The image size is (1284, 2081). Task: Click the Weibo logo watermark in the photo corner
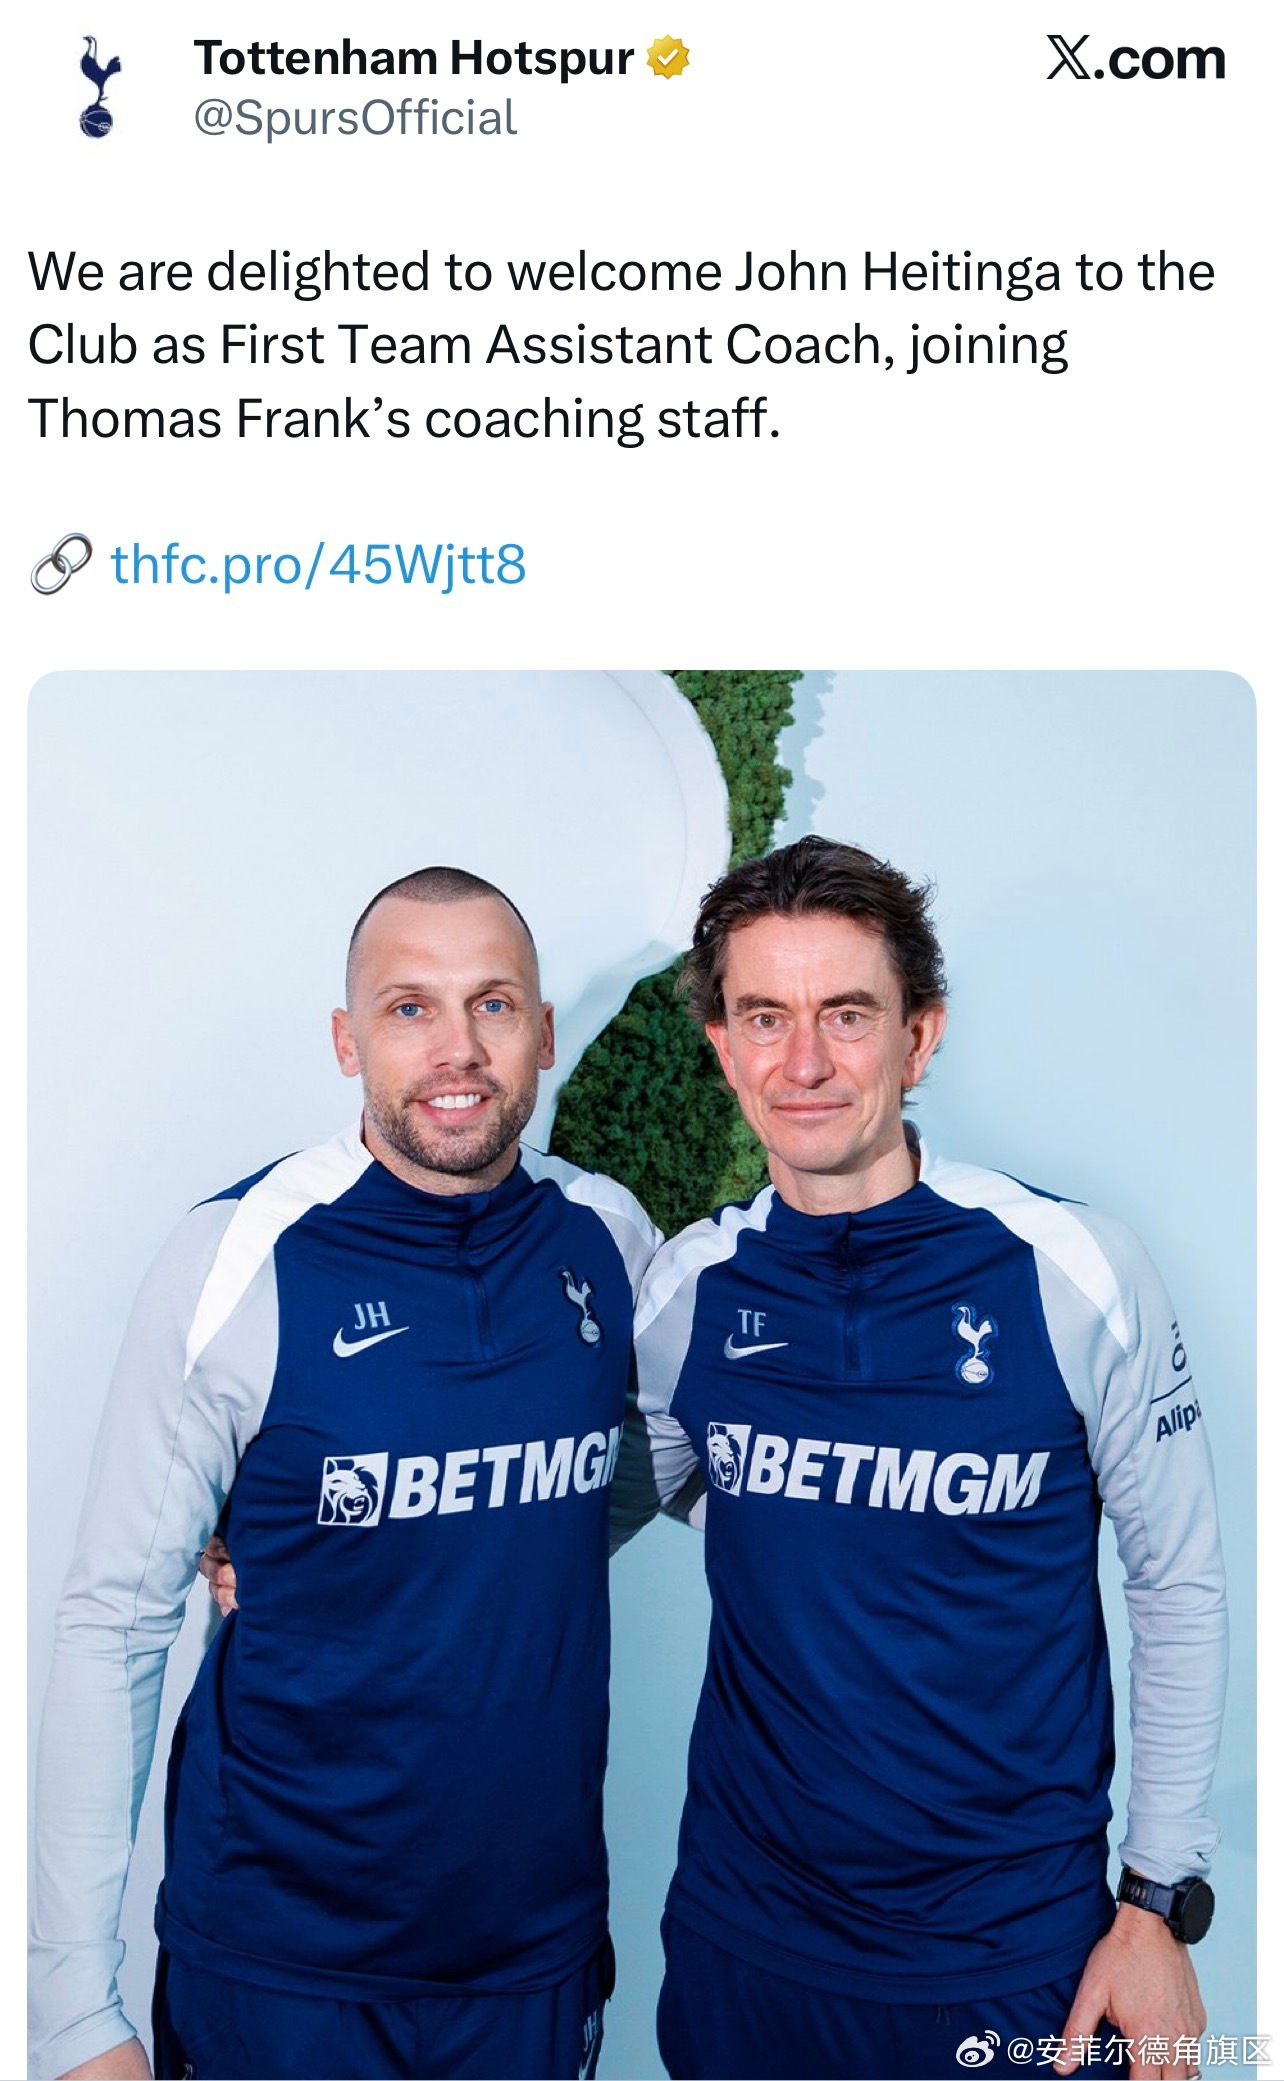[x=979, y=2051]
